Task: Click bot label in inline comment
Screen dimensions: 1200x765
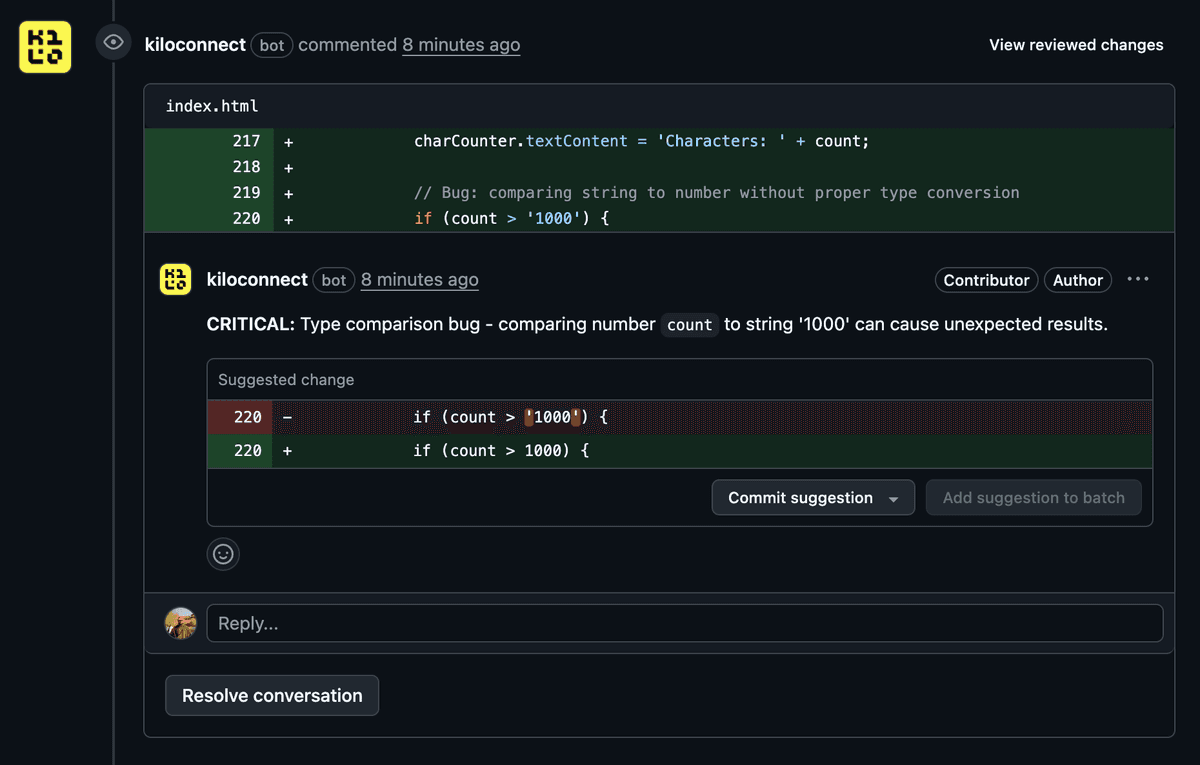Action: (334, 280)
